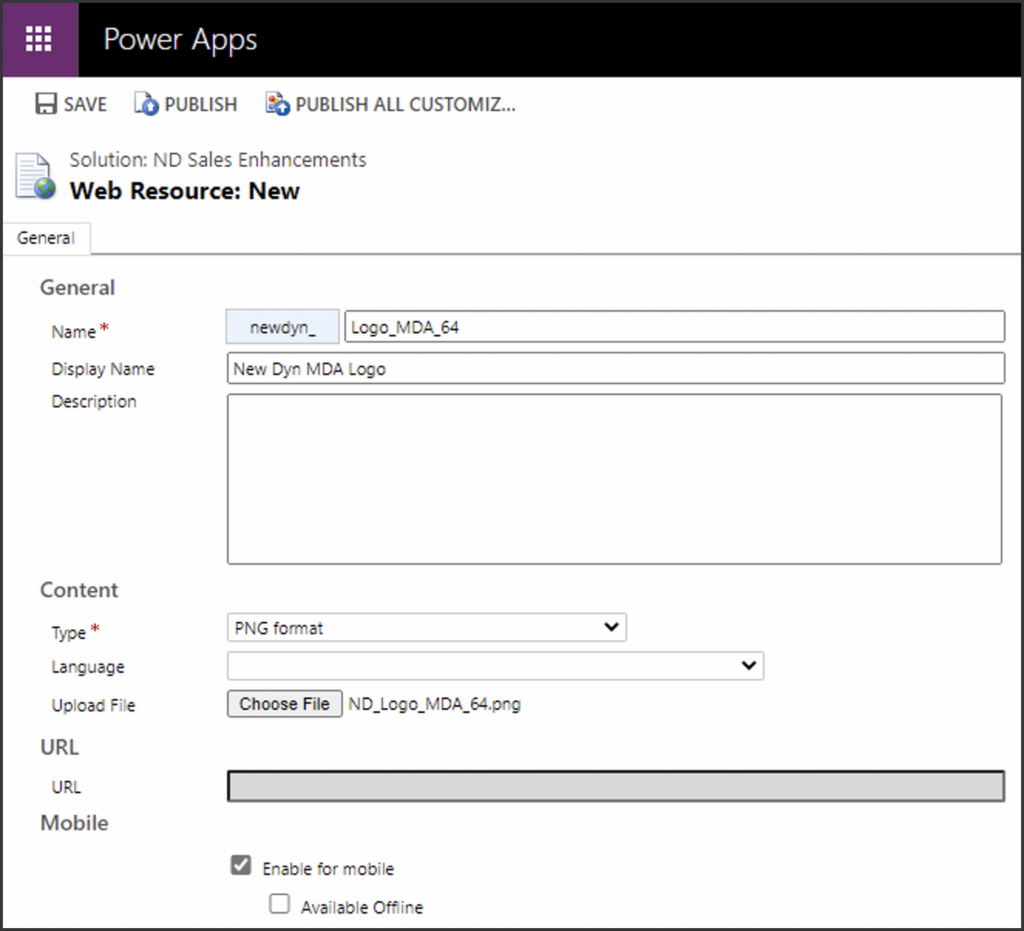The height and width of the screenshot is (931, 1024).
Task: Click the Upload File label
Action: tap(93, 706)
